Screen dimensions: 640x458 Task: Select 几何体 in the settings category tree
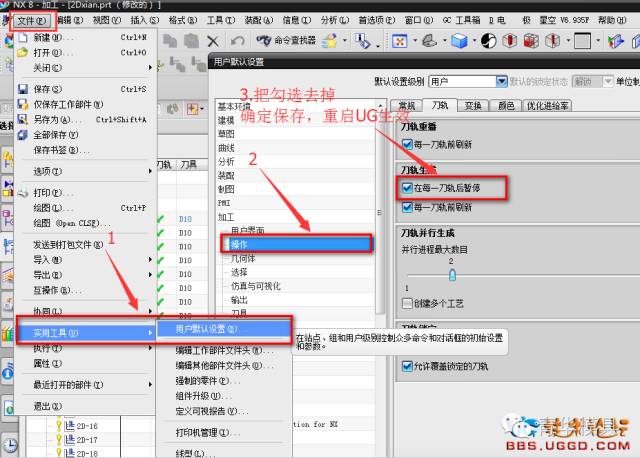coord(243,258)
